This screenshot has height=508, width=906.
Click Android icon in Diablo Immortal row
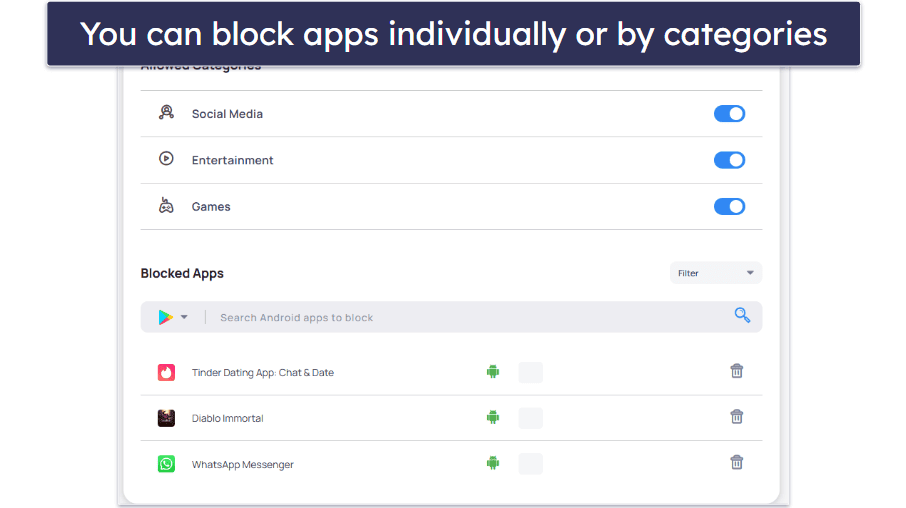pyautogui.click(x=493, y=417)
